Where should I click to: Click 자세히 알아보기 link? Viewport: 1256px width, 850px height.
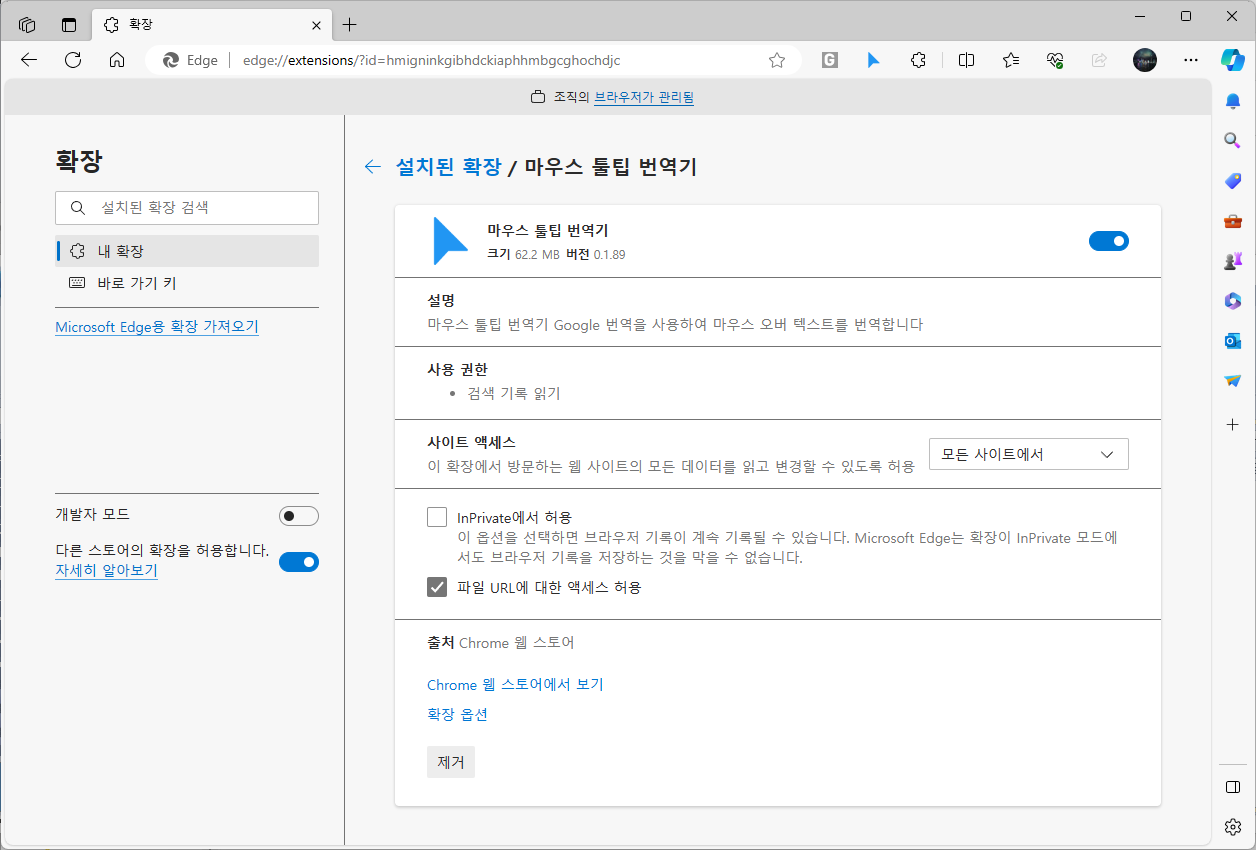(x=106, y=570)
